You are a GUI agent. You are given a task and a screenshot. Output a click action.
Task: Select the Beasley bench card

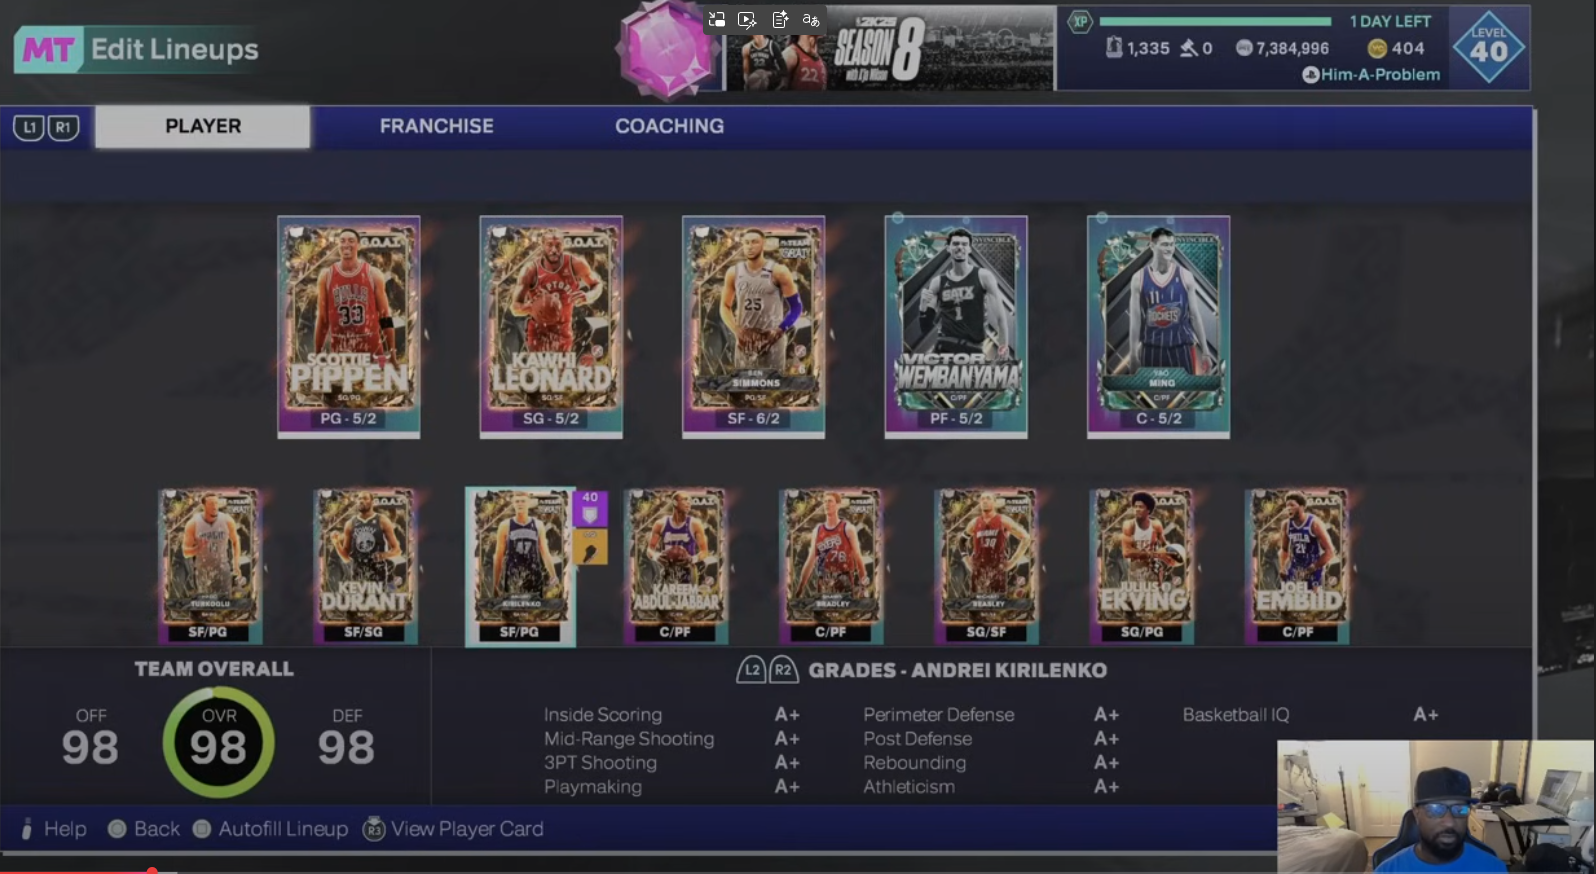(x=987, y=566)
